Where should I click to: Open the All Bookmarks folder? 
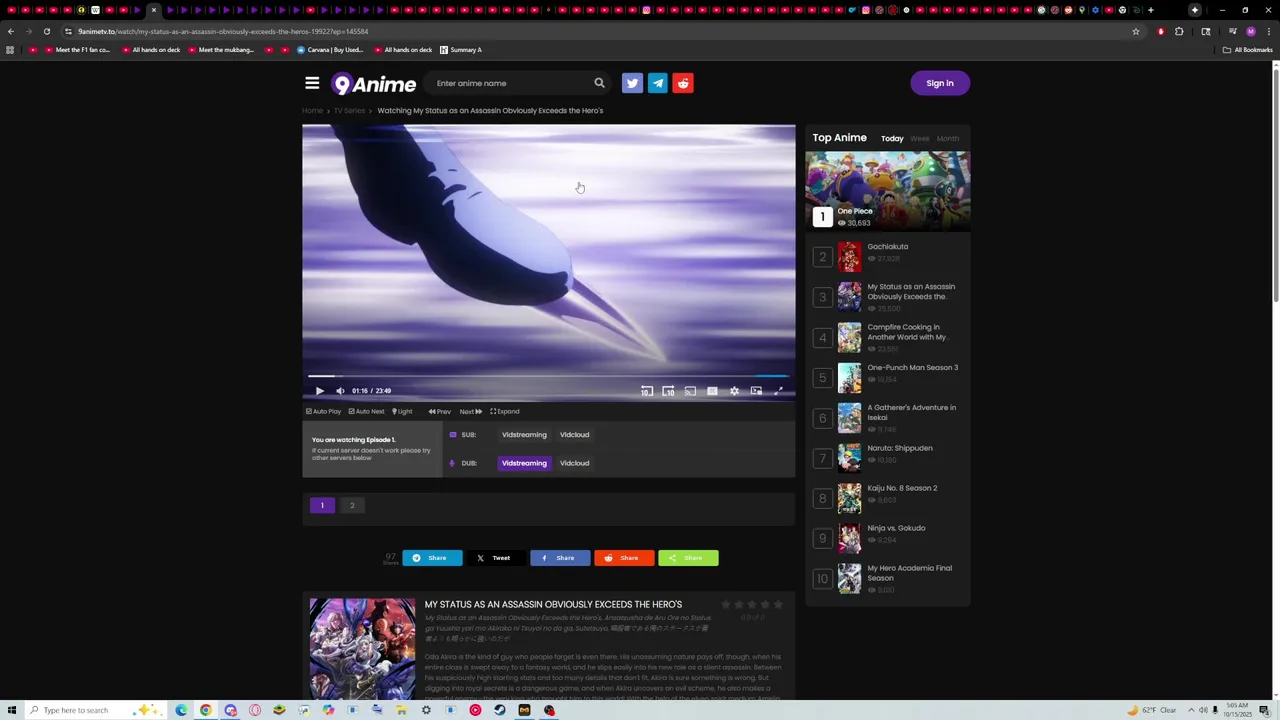1247,49
